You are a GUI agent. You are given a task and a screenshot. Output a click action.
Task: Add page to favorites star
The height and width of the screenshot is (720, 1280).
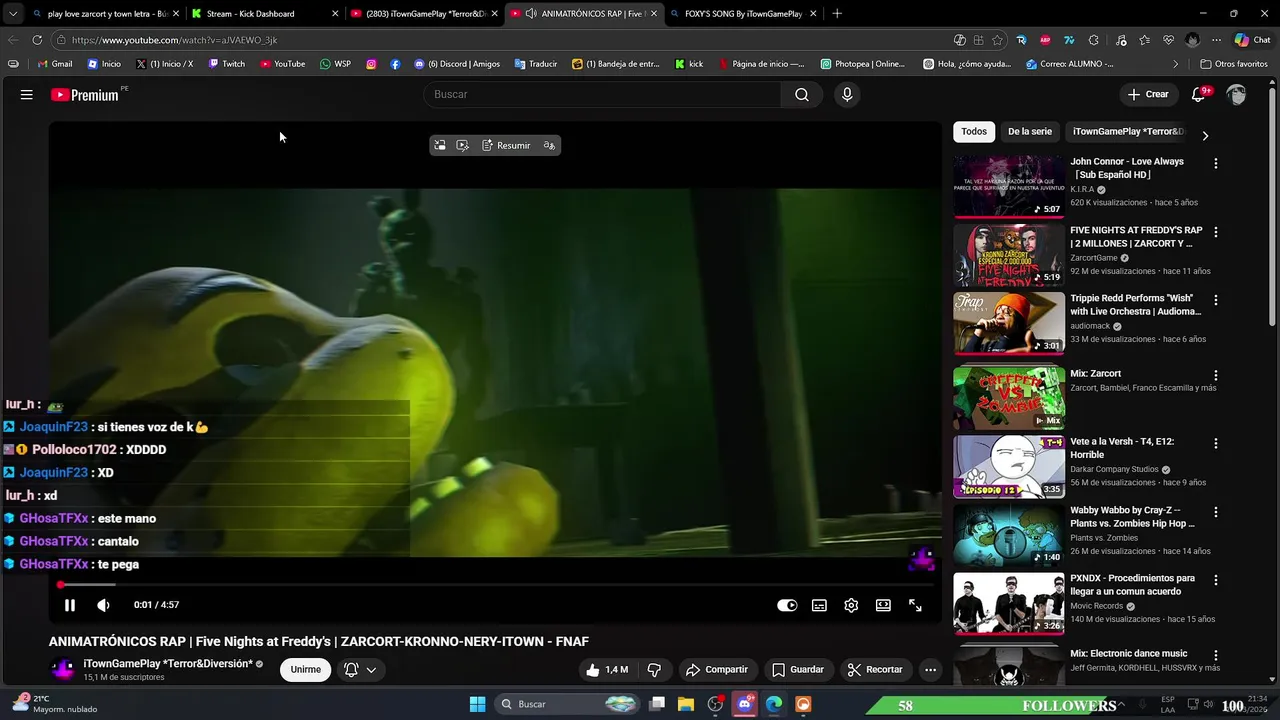tap(997, 40)
